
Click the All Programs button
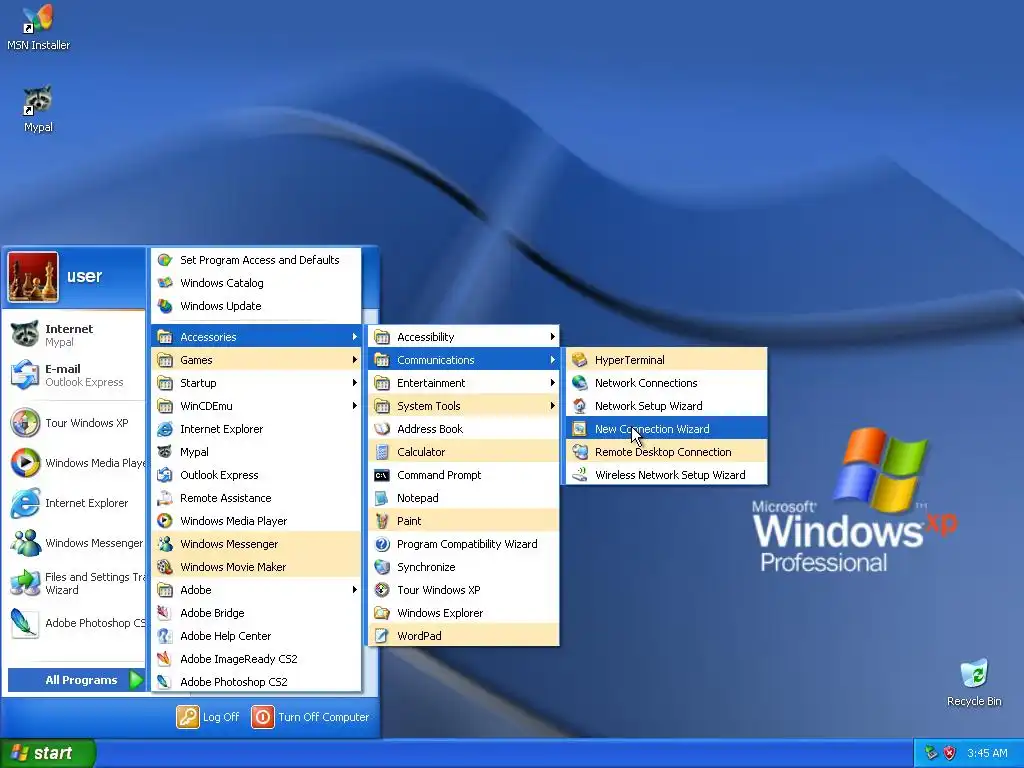pos(76,680)
